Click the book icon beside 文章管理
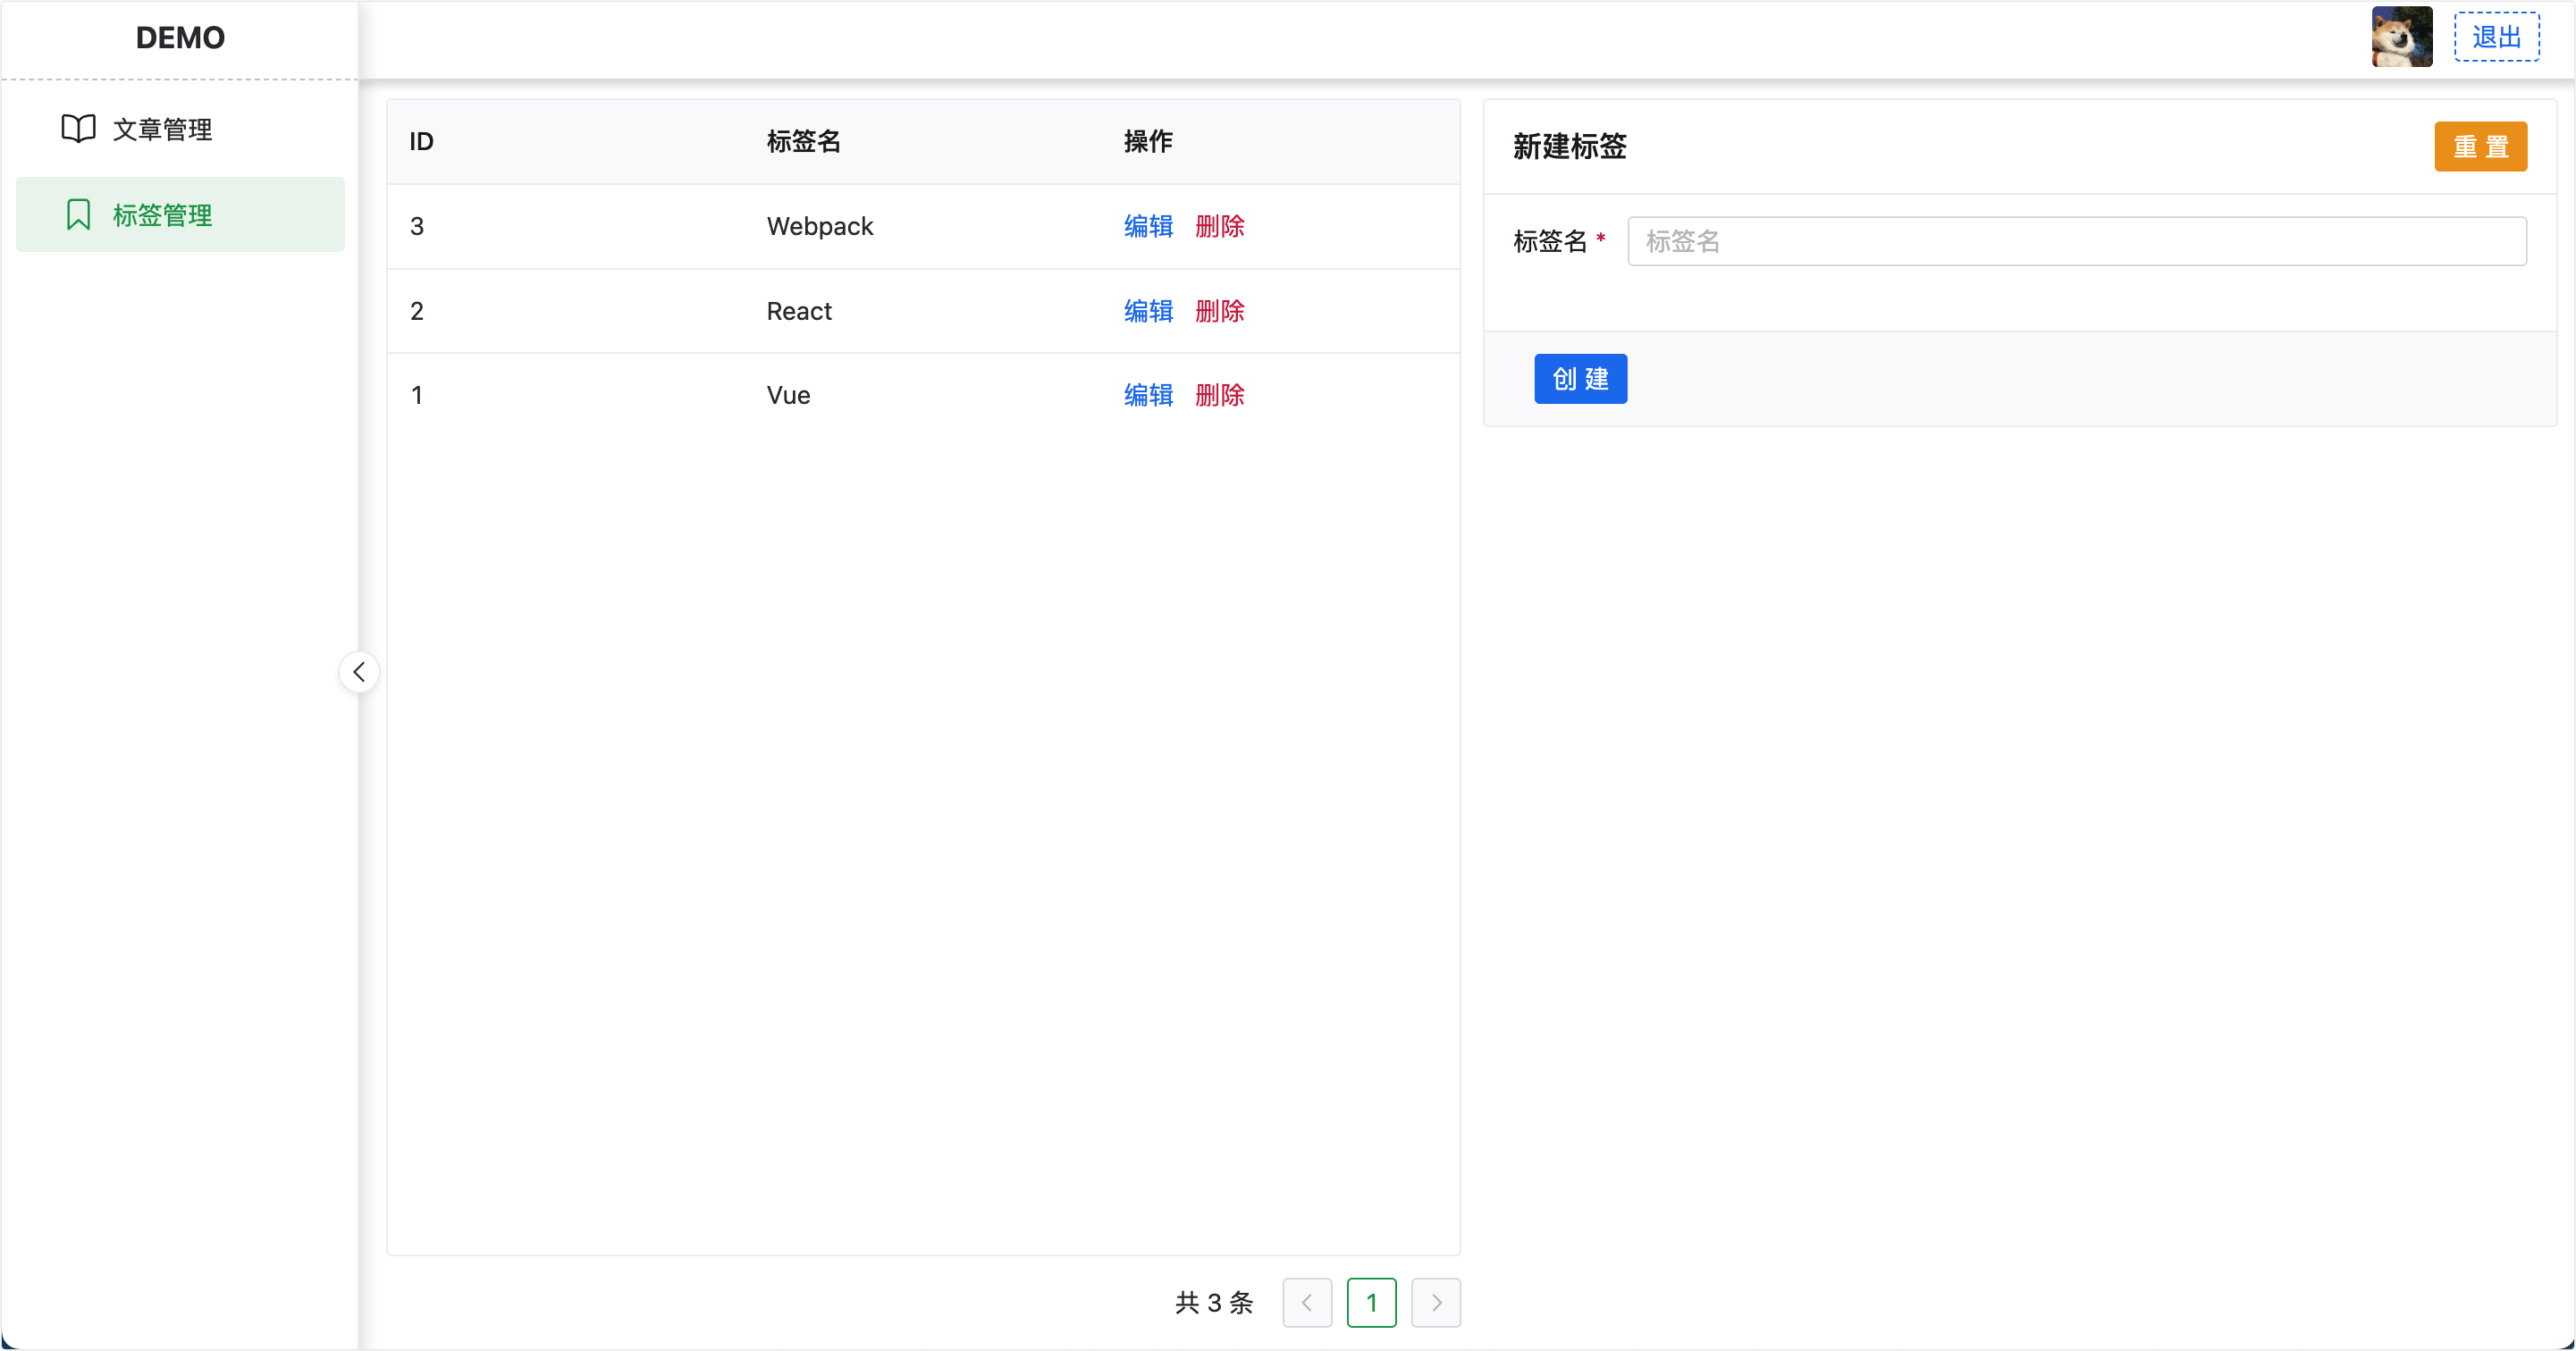The width and height of the screenshot is (2576, 1351). click(78, 129)
